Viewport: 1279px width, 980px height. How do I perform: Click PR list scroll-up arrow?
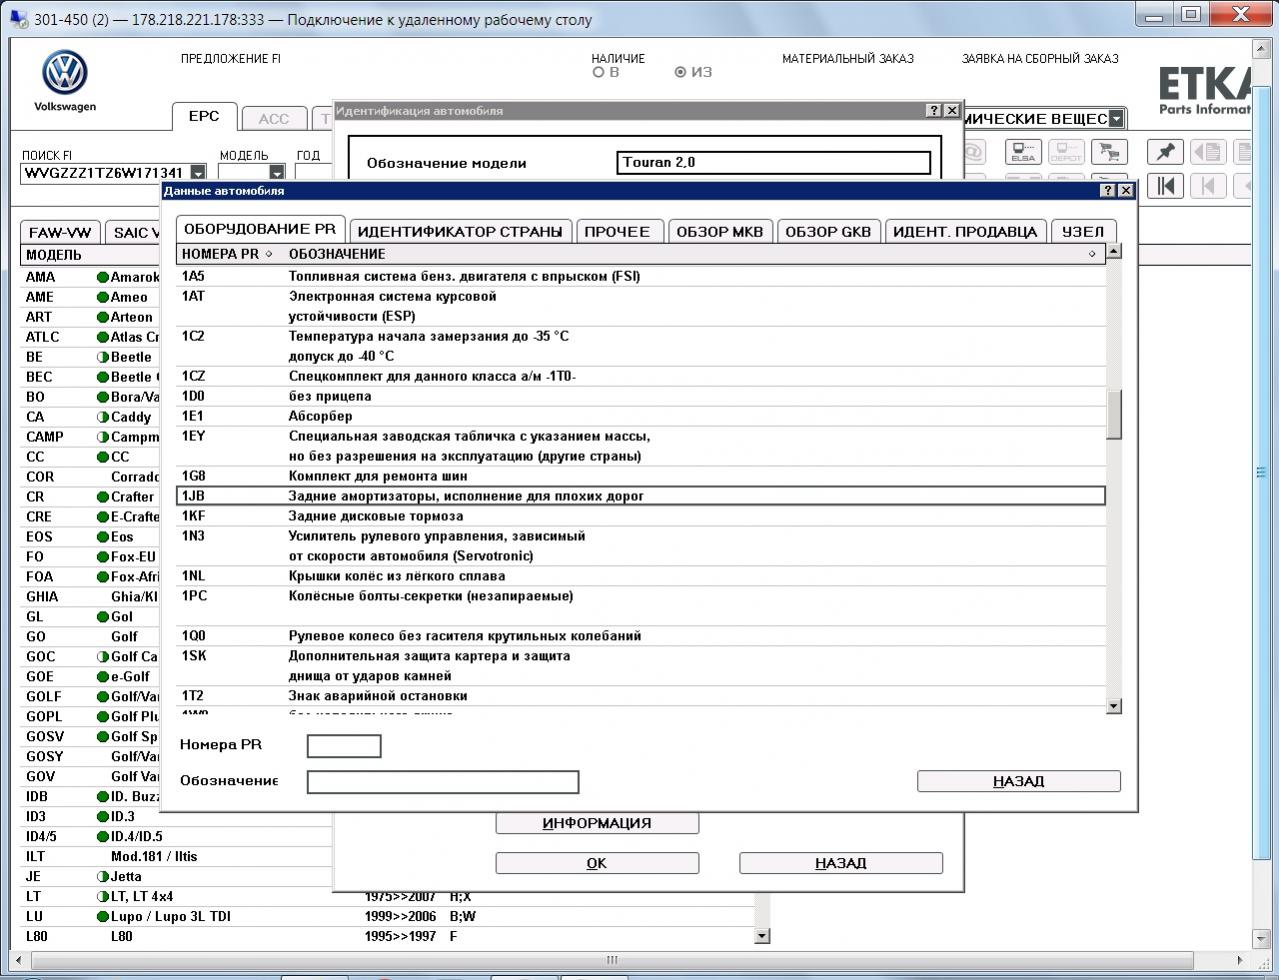(x=1114, y=251)
